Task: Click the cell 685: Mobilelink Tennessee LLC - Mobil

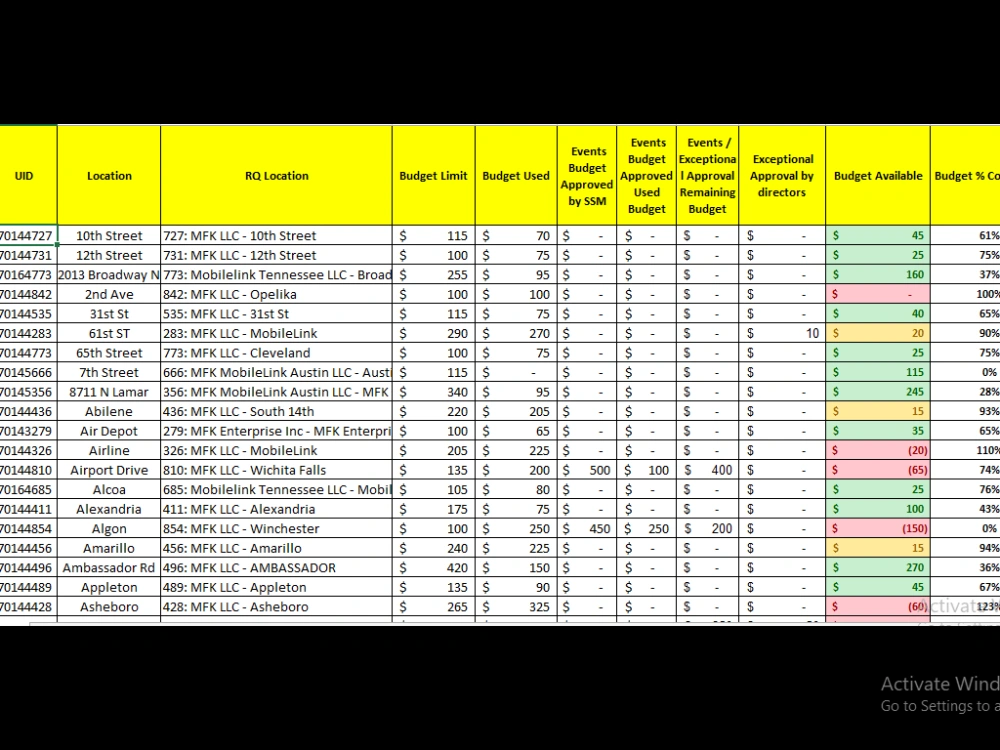Action: click(x=276, y=490)
